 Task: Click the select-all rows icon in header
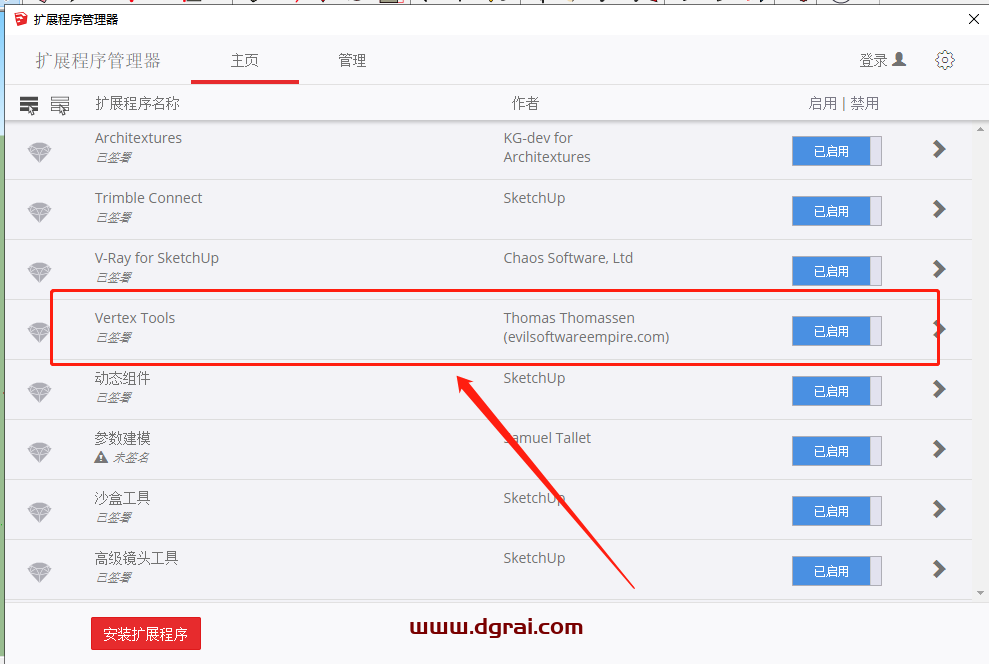click(29, 105)
